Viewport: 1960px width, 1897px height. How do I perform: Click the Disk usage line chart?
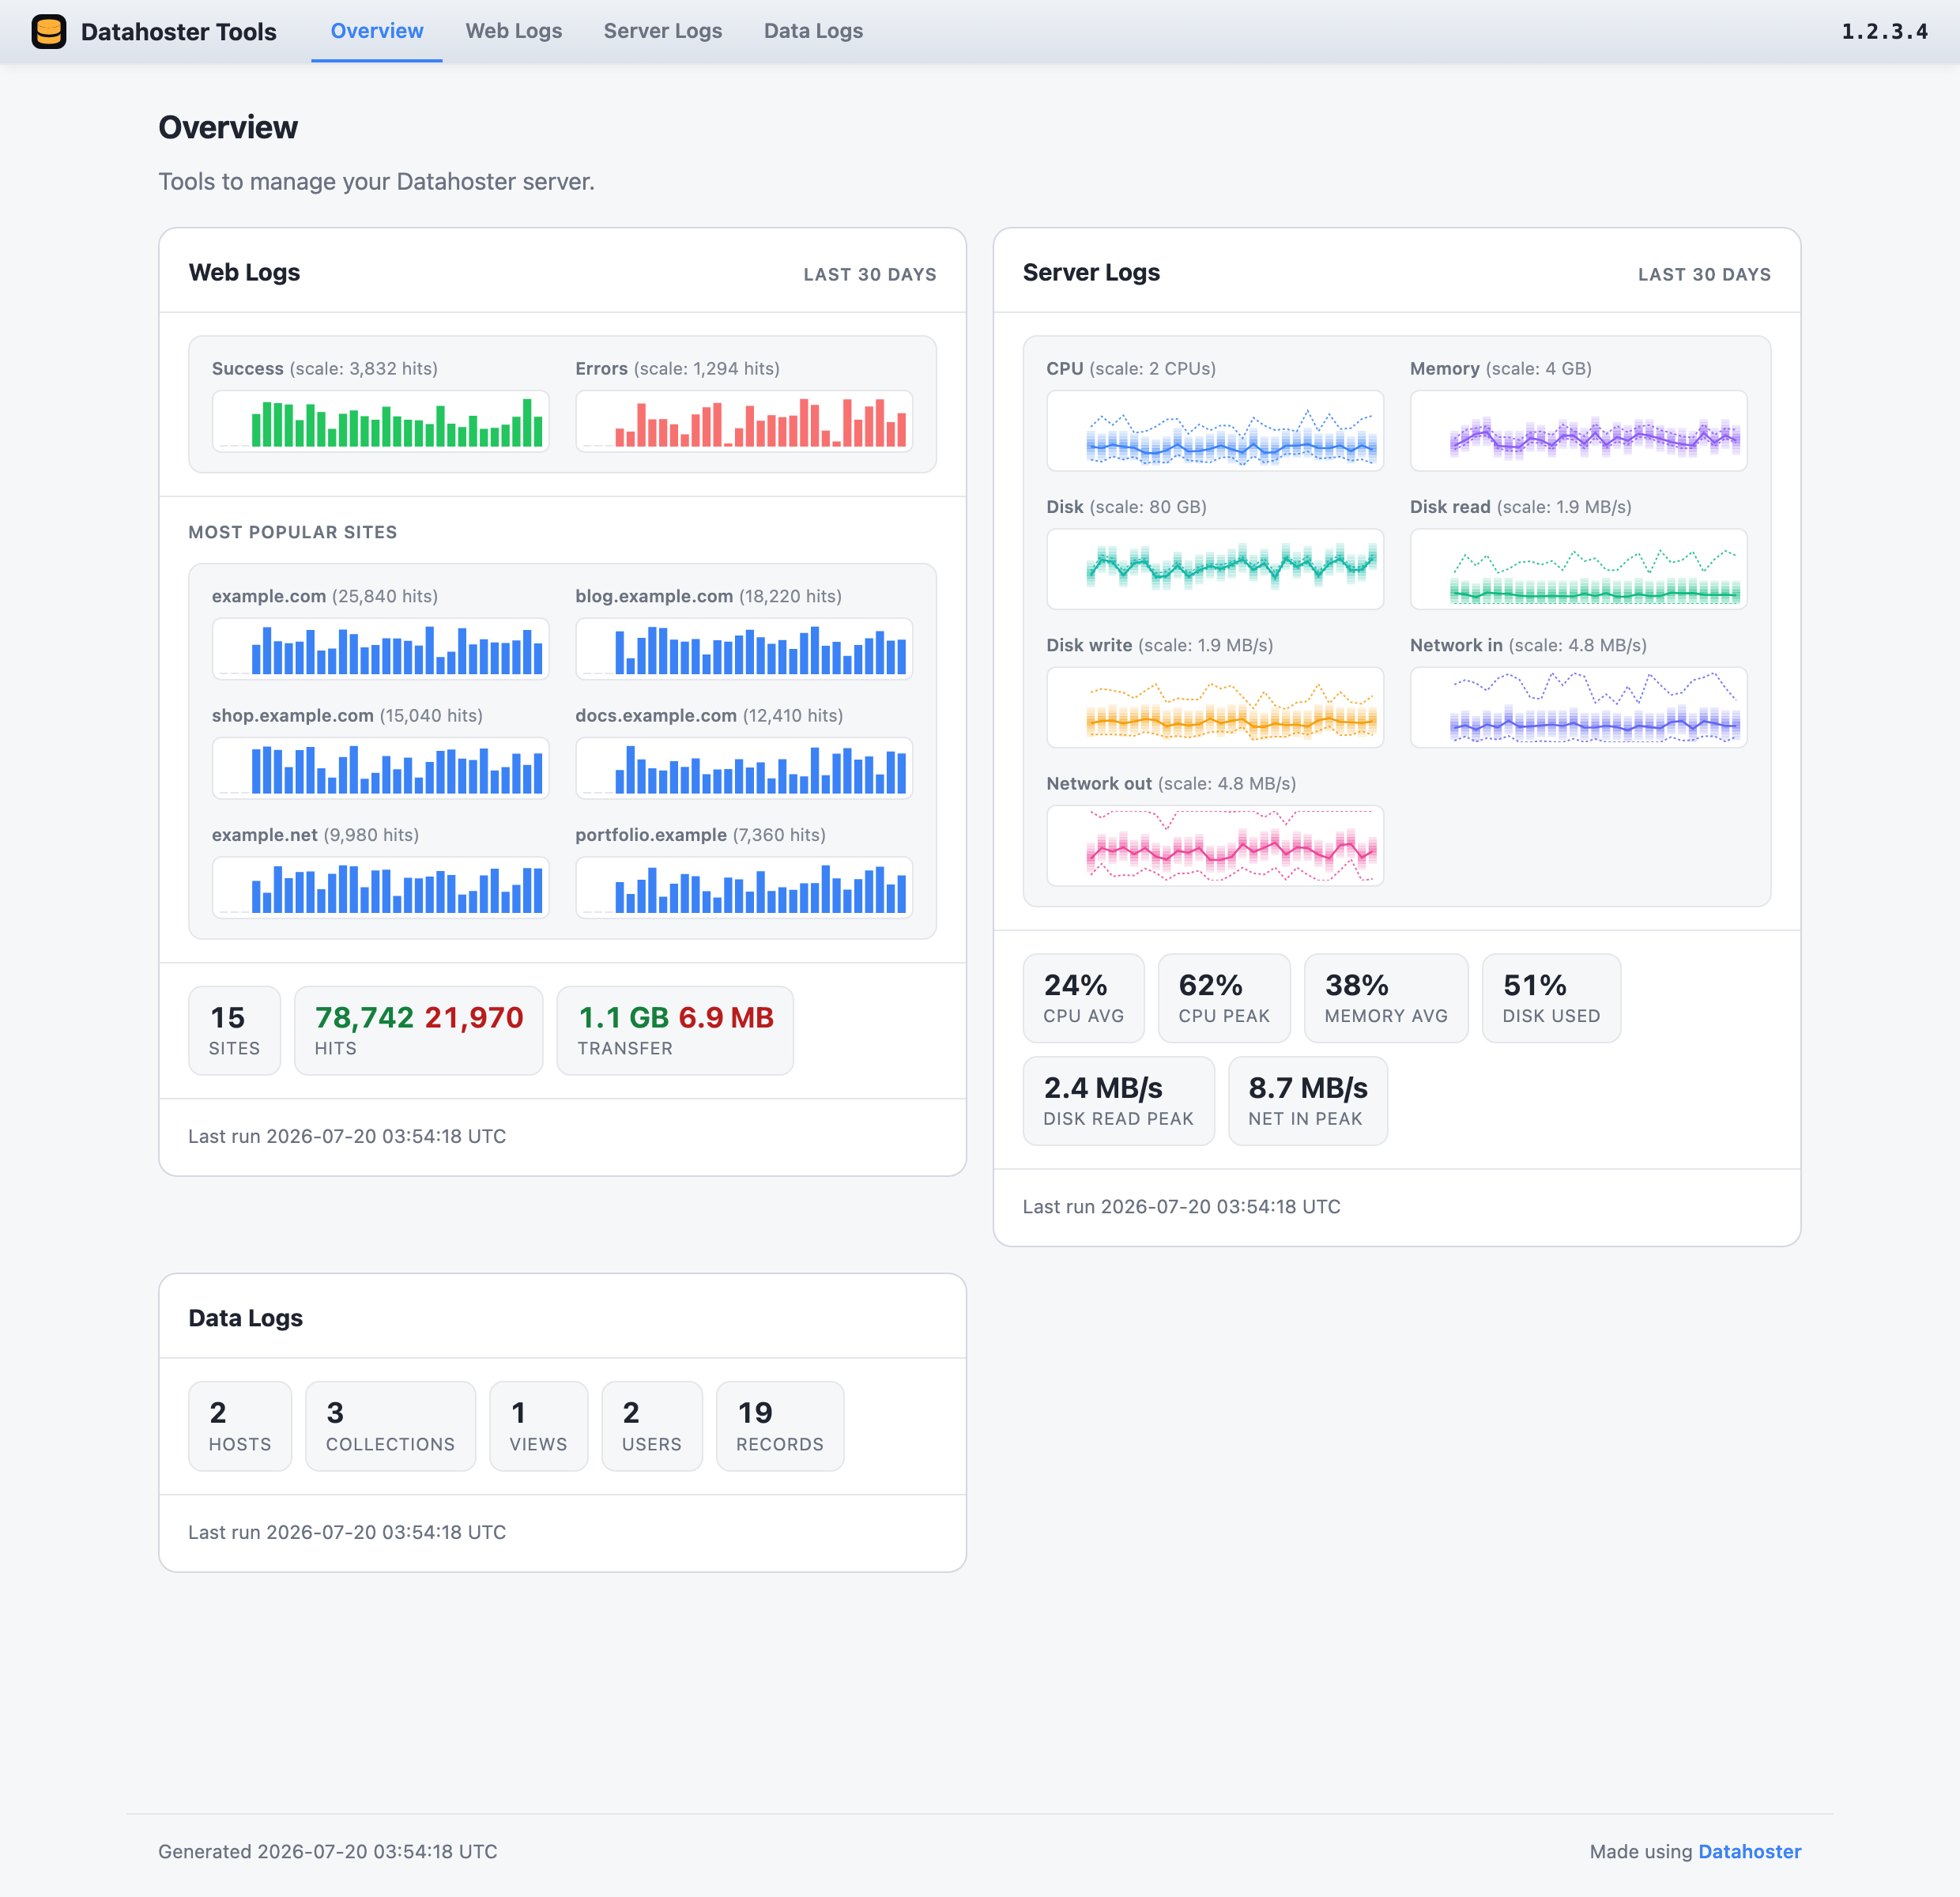1215,569
